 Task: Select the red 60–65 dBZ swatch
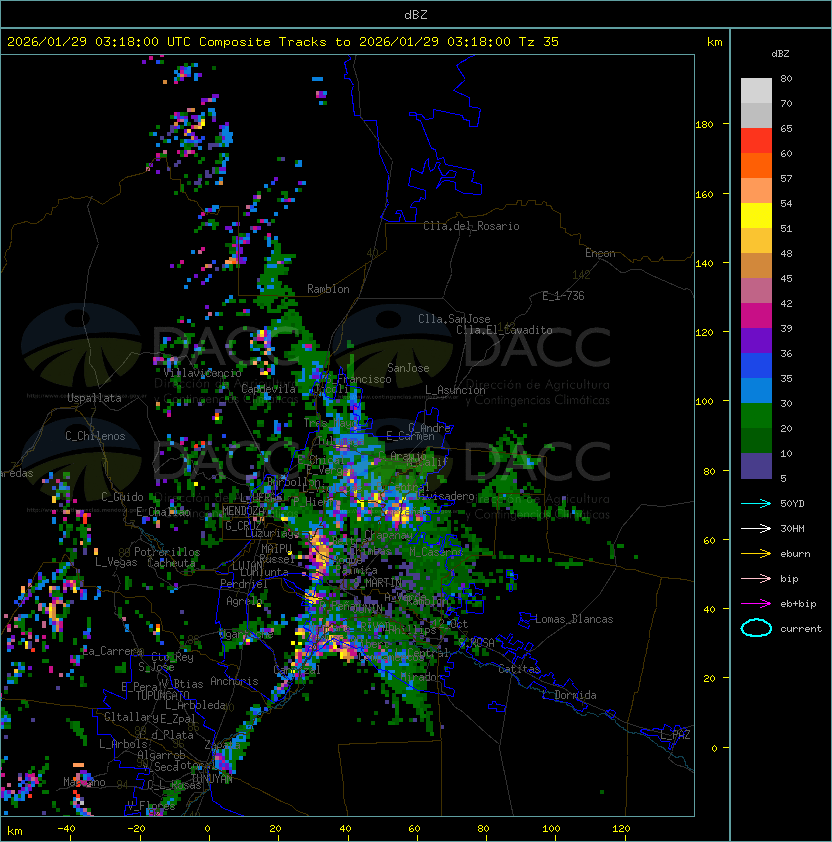[x=756, y=141]
